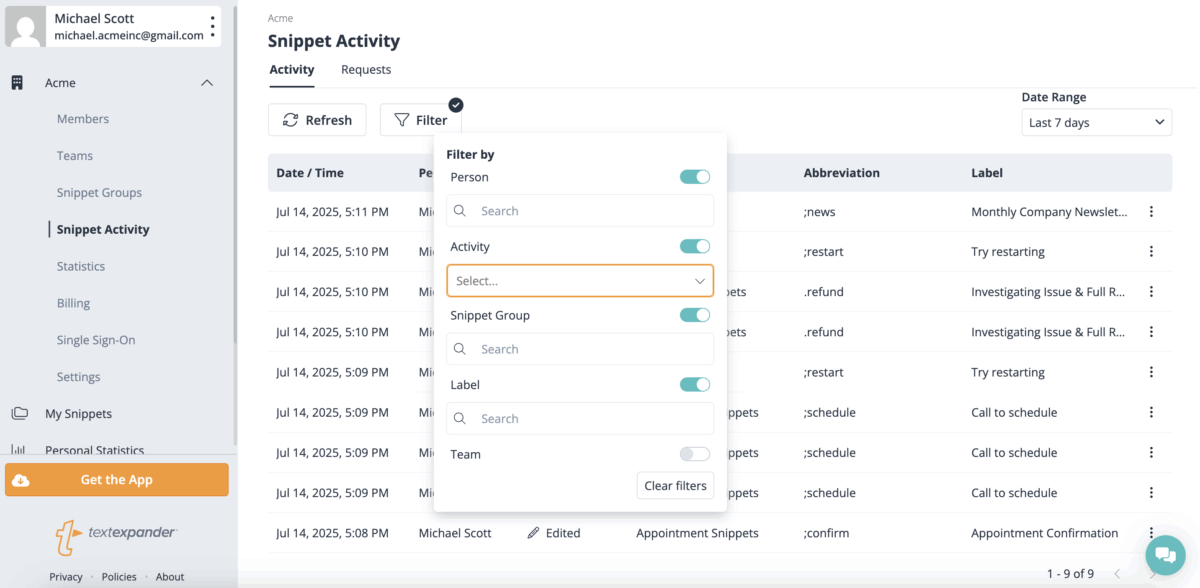Open Single Sign-On in the sidebar
The height and width of the screenshot is (588, 1200).
click(96, 340)
